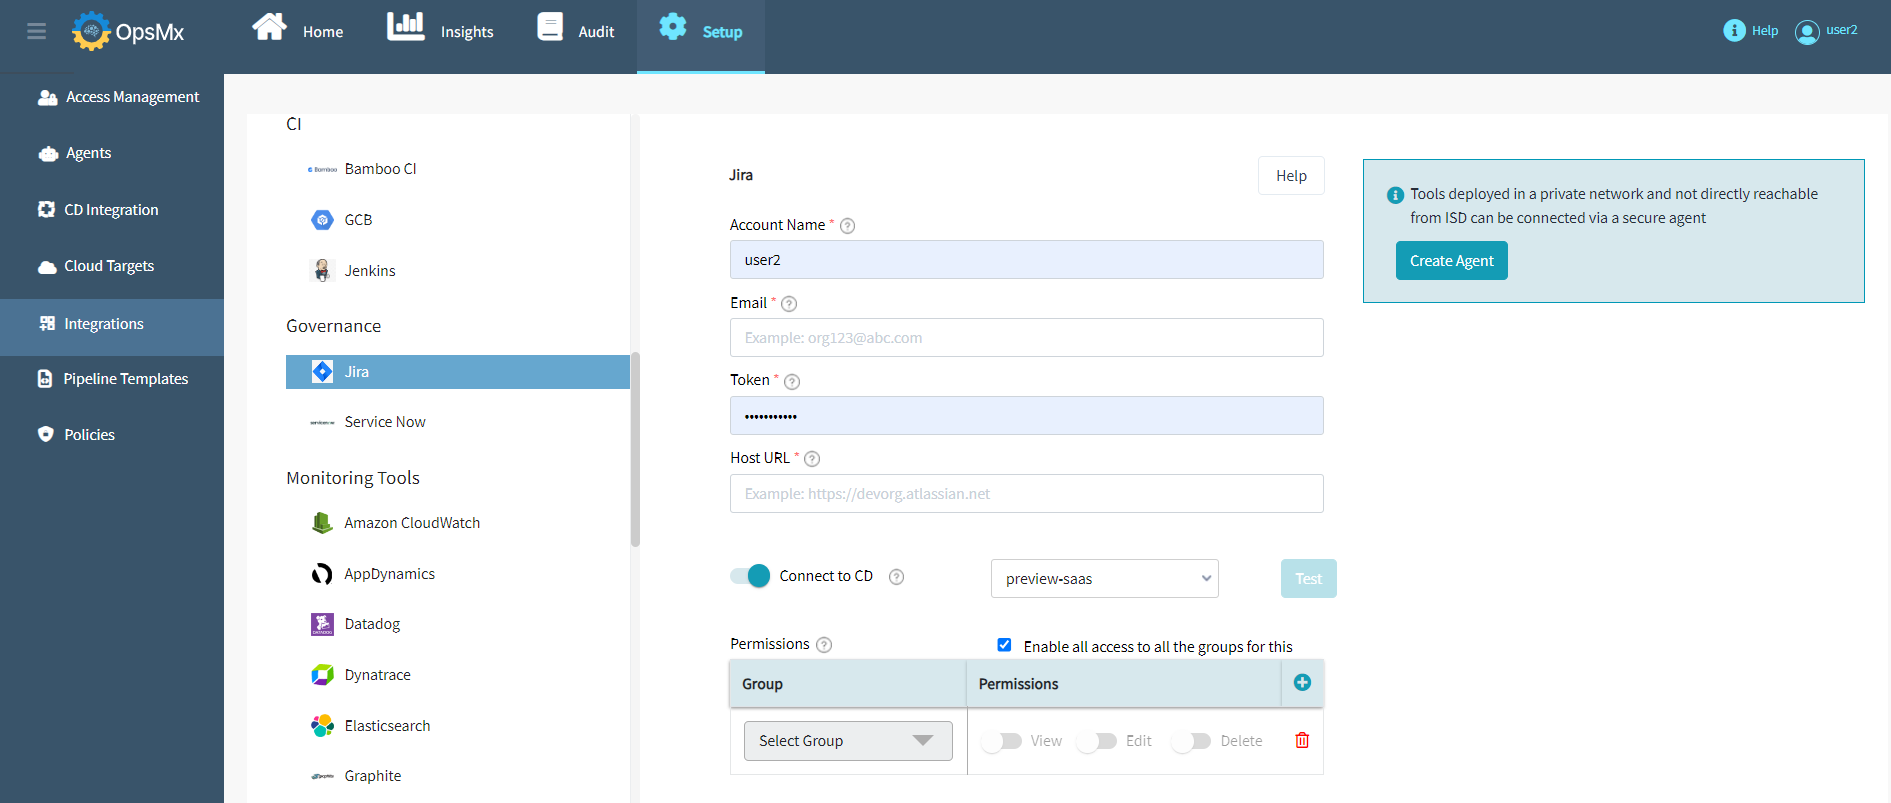Select Datadog in Monitoring Tools list
Viewport: 1891px width, 803px height.
point(372,624)
